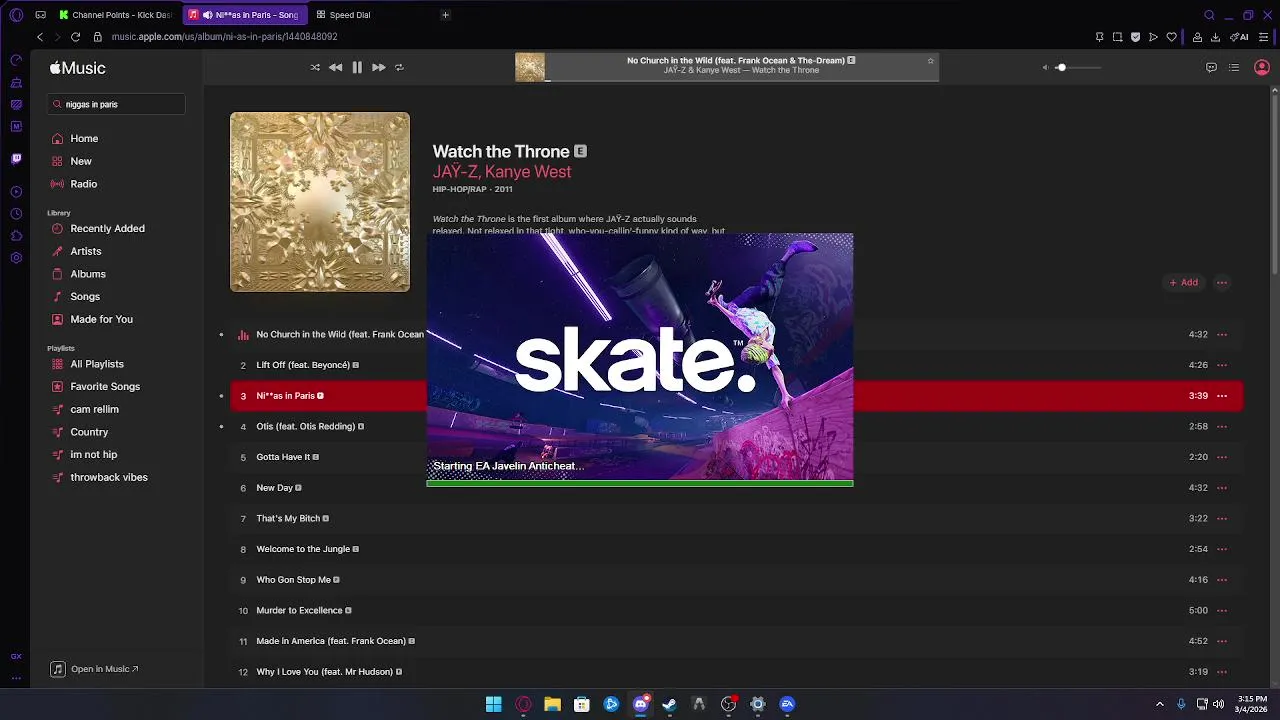Select the Why I Love You track
Screen dimensions: 1280x720
pyautogui.click(x=736, y=672)
